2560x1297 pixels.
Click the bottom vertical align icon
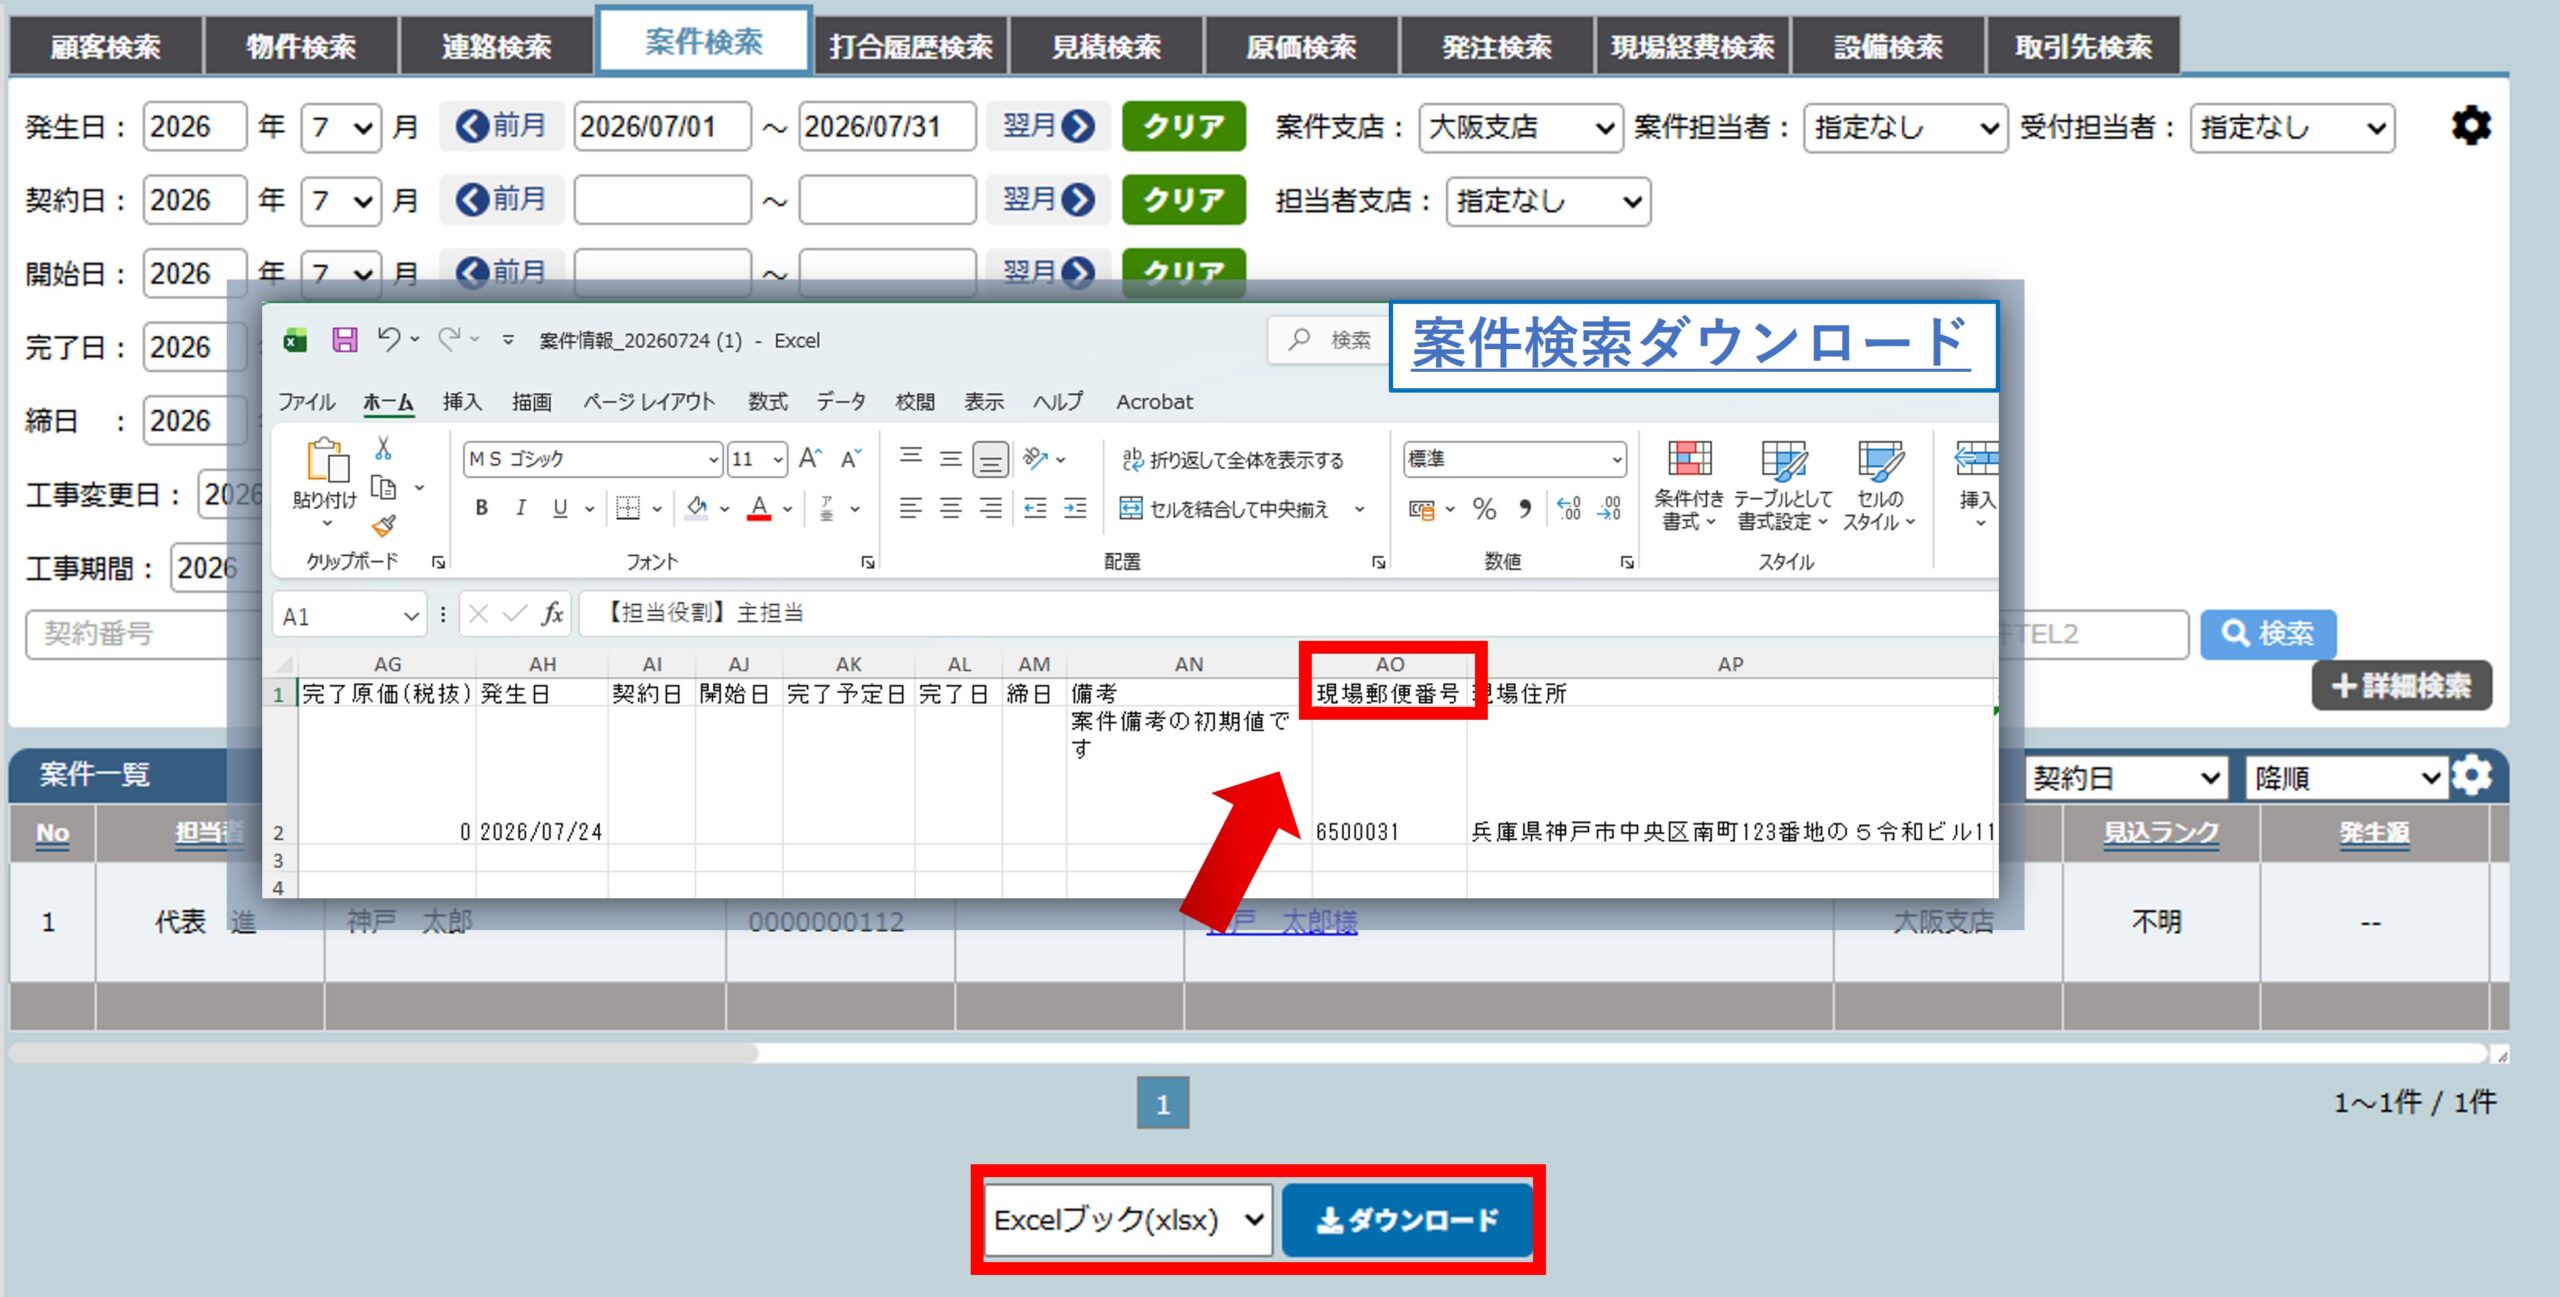point(990,459)
